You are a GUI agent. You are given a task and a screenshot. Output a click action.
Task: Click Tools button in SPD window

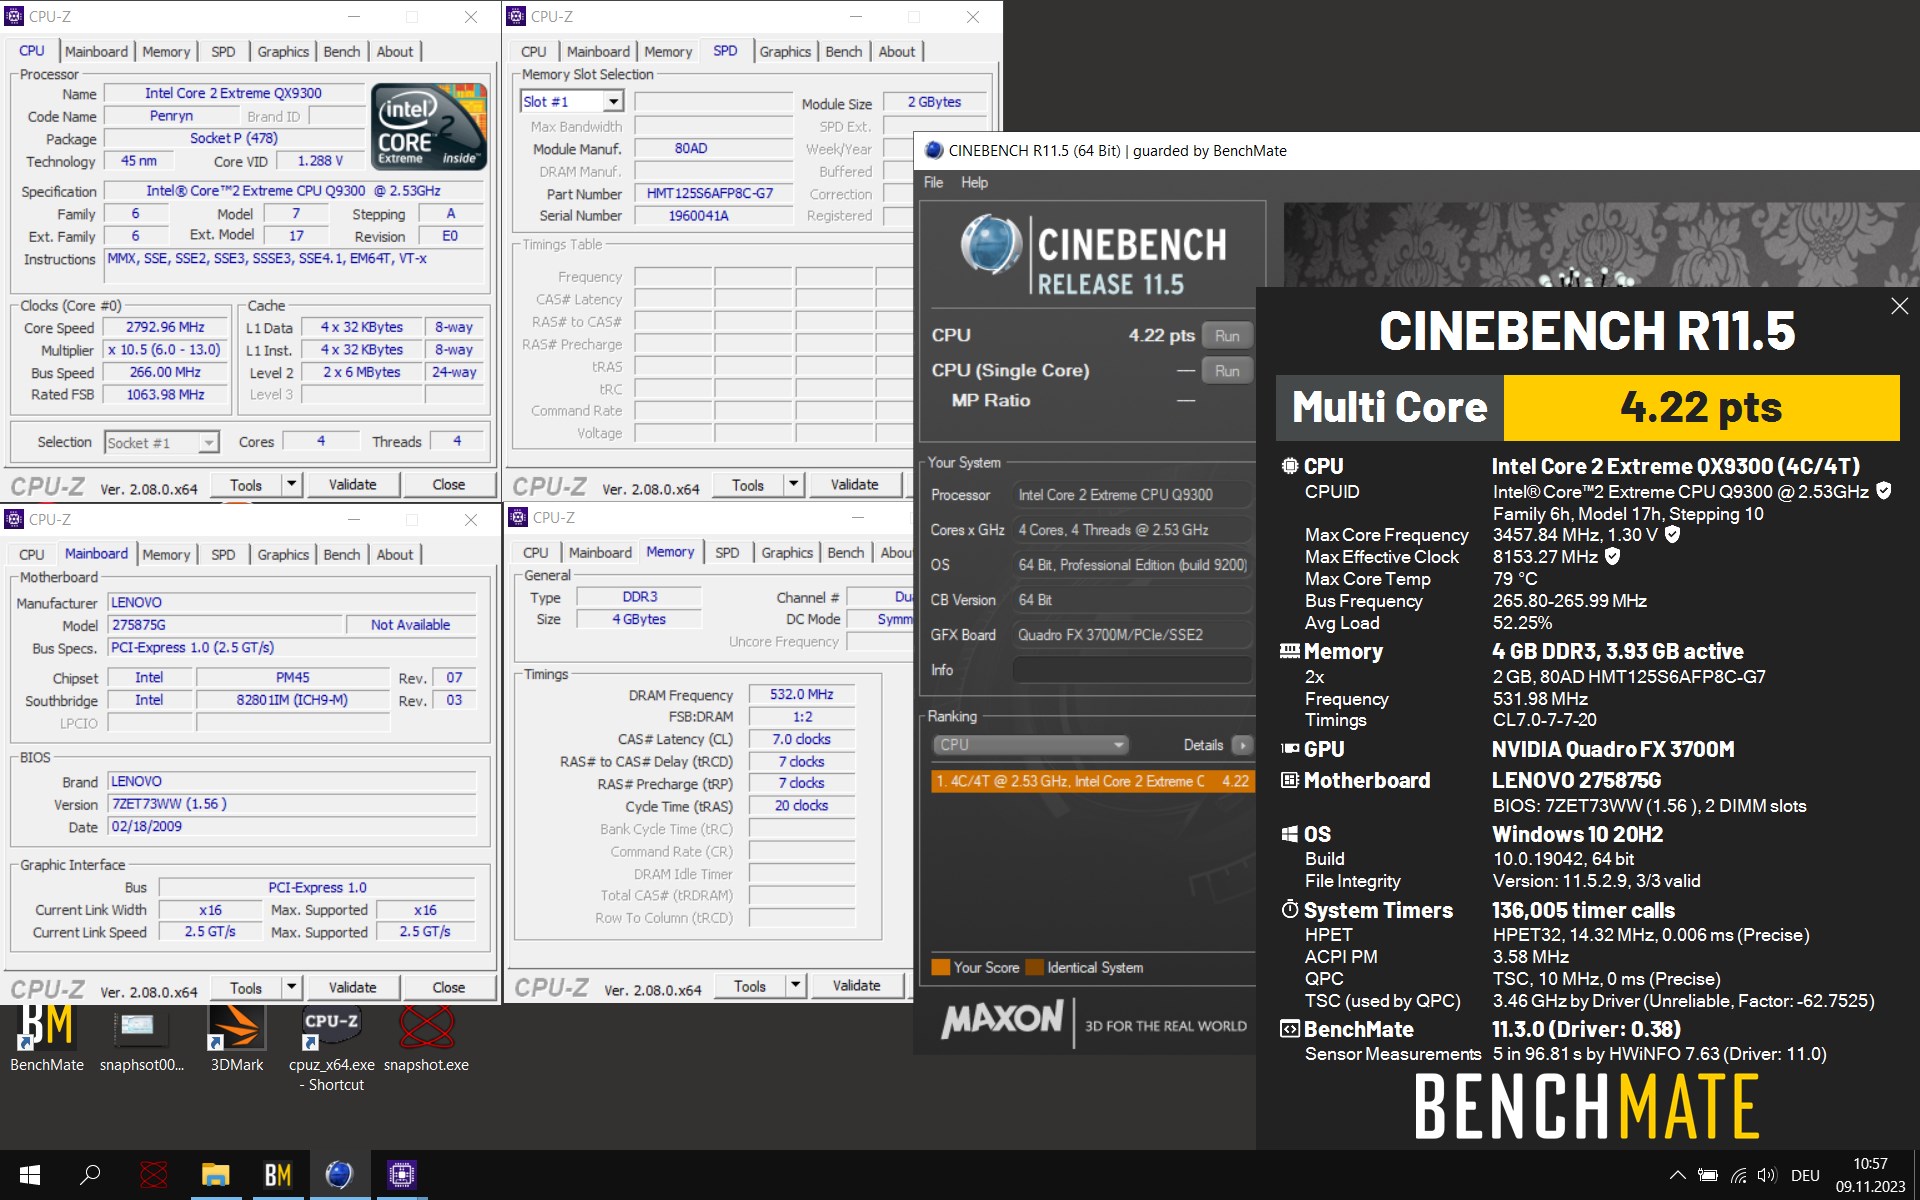click(747, 484)
